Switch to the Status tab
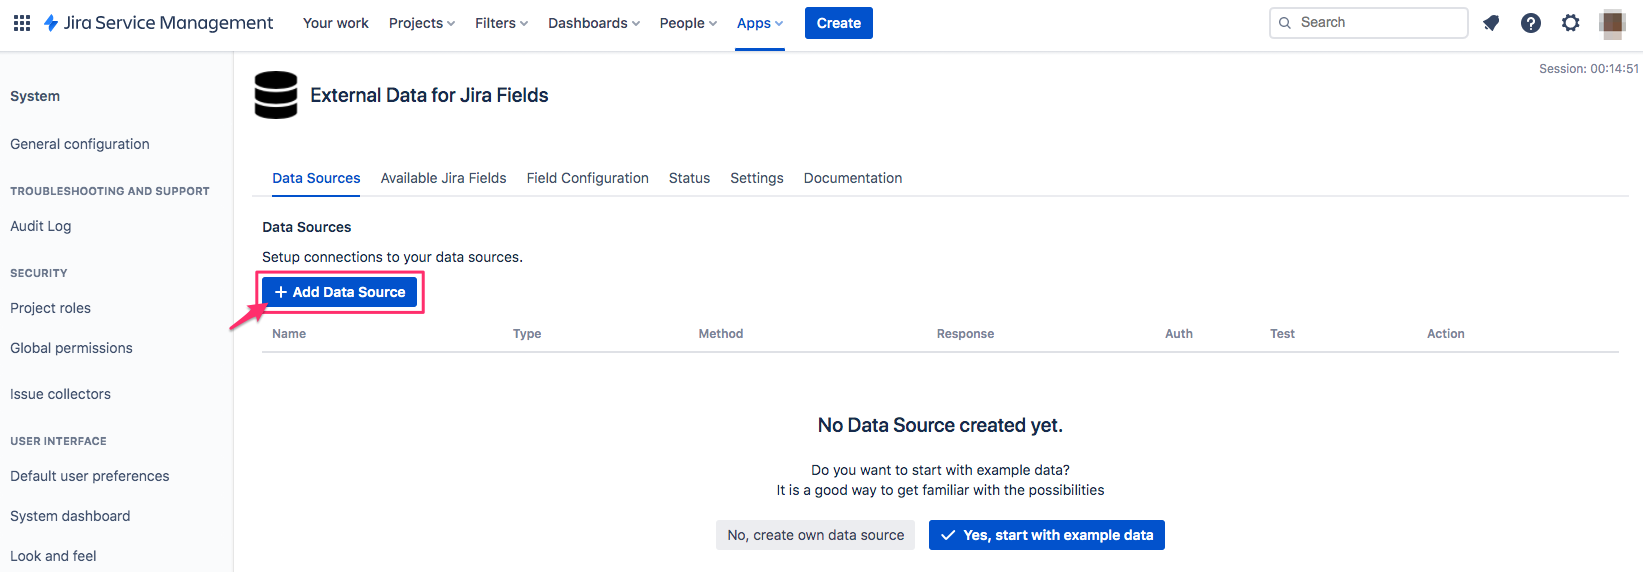Screen dimensions: 1643x572 click(x=689, y=178)
